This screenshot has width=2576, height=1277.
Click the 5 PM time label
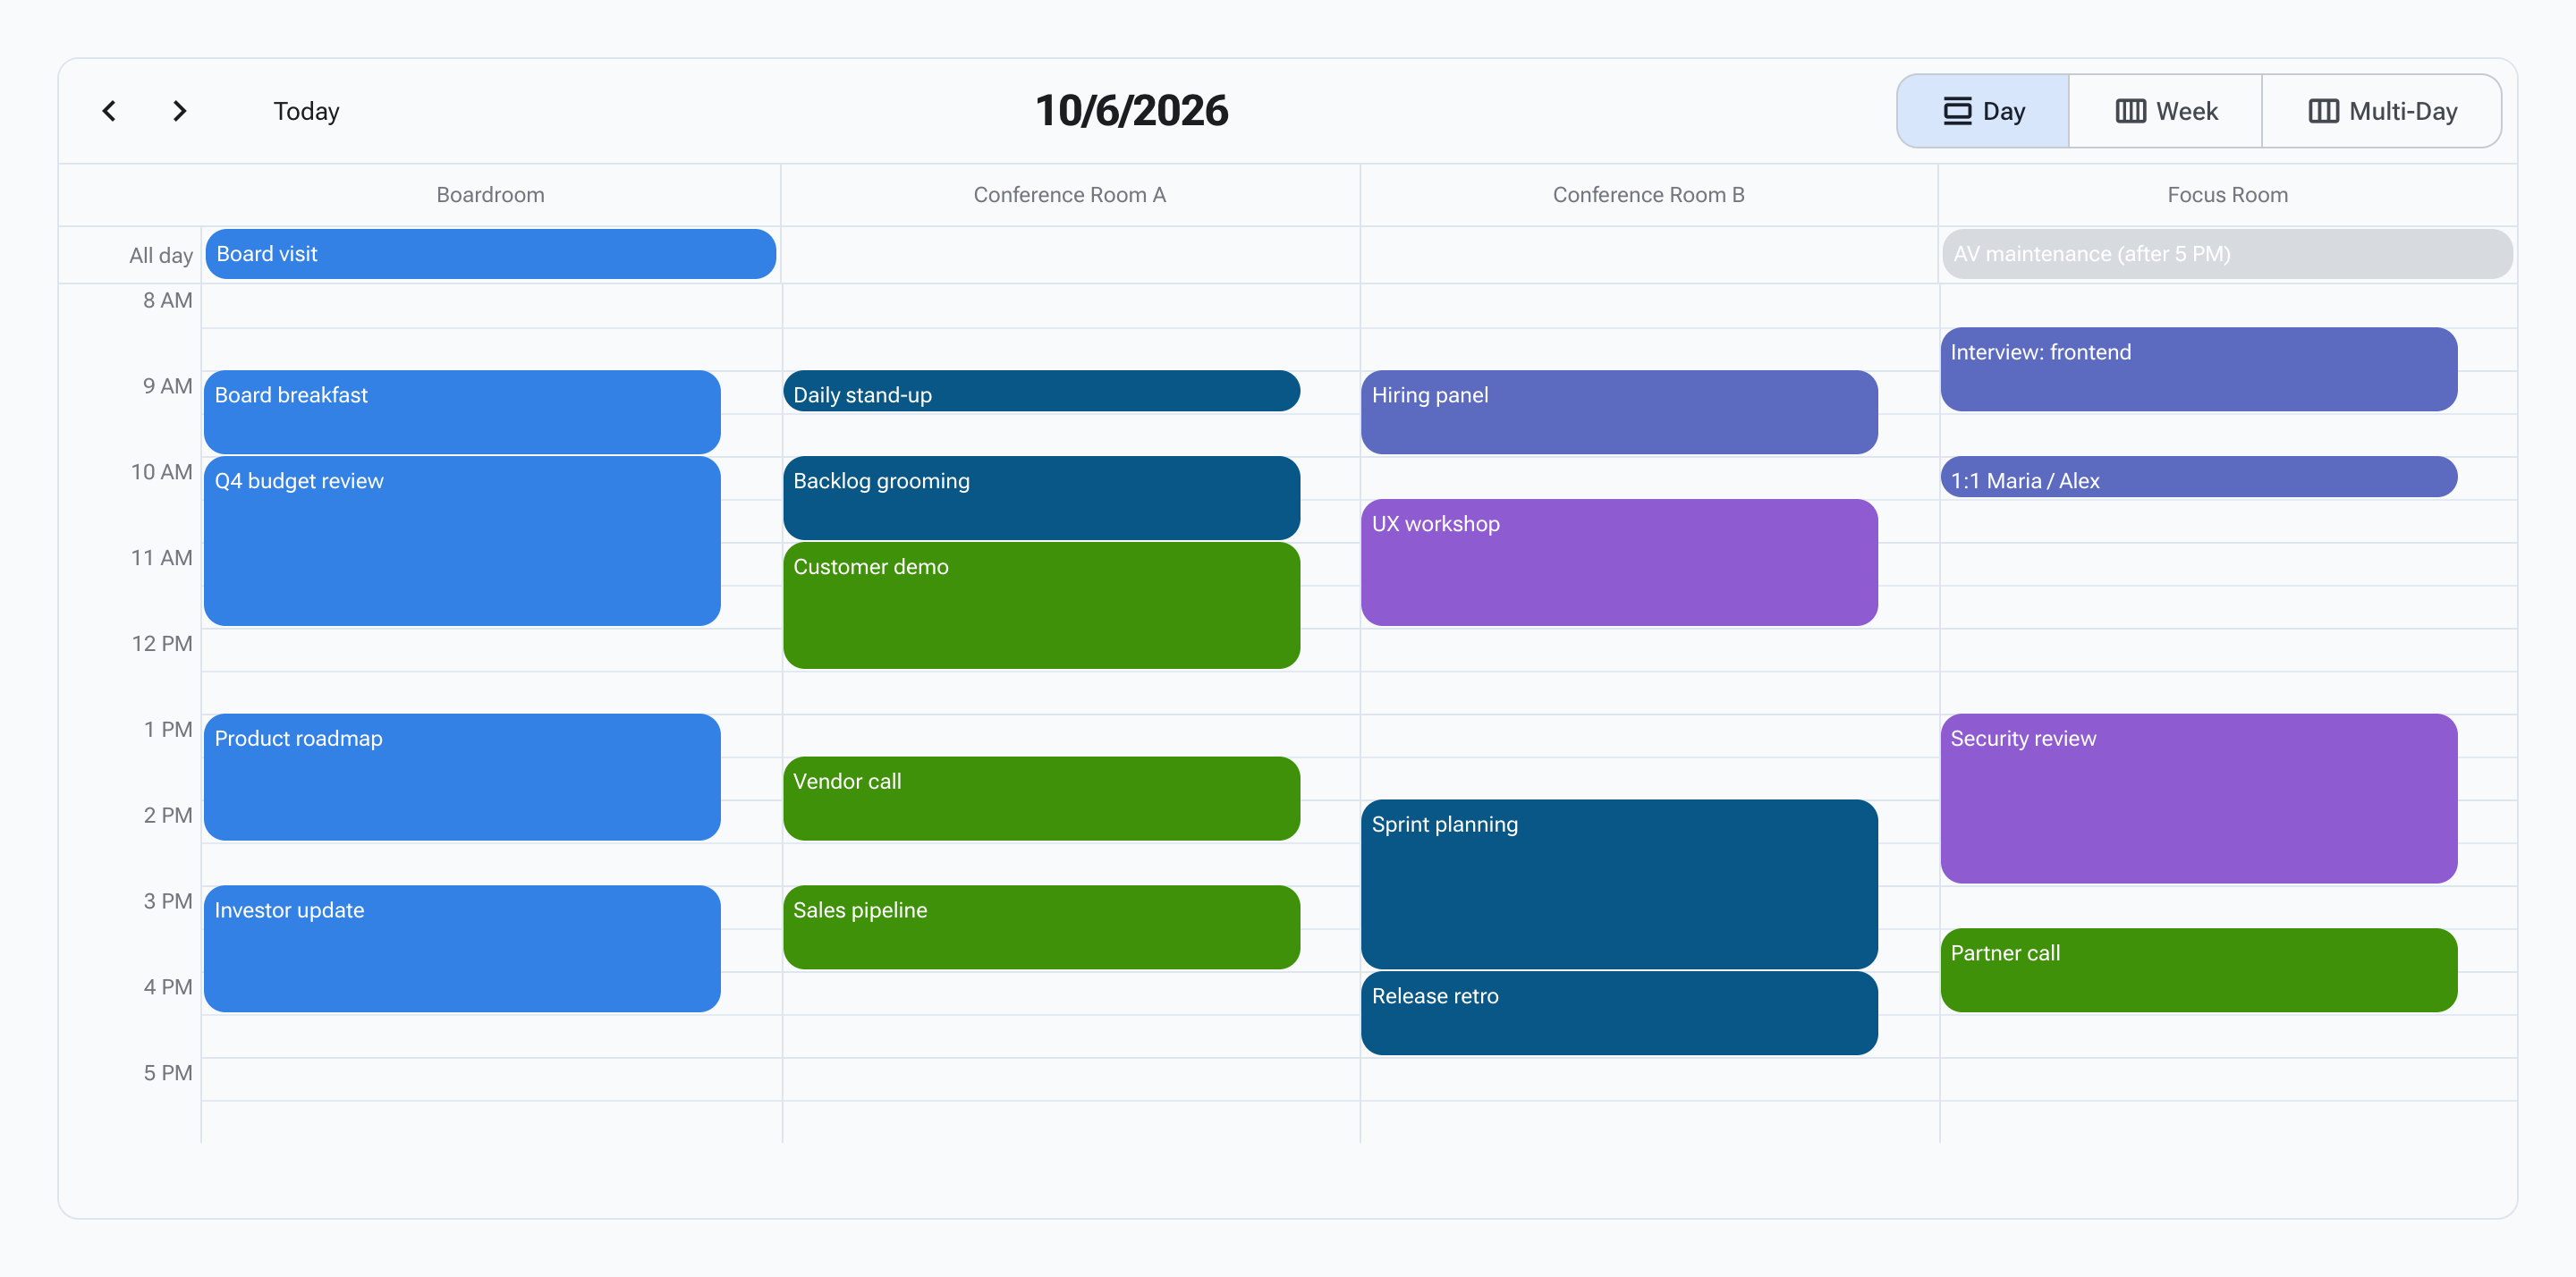[x=168, y=1072]
